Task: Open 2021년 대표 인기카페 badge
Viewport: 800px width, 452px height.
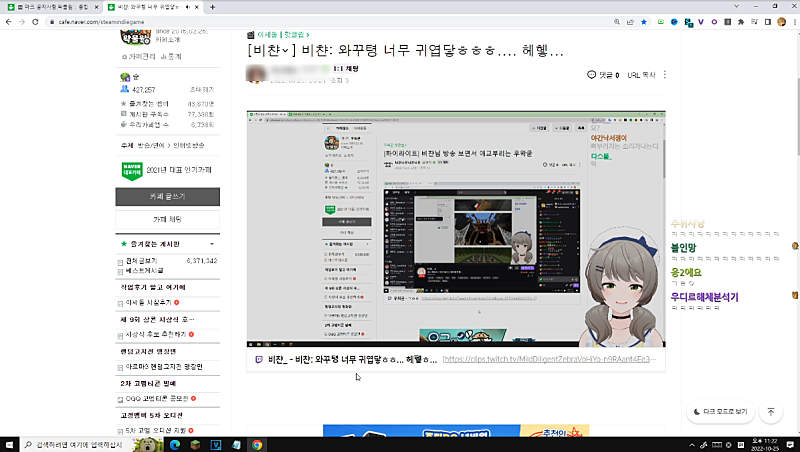Action: [166, 170]
